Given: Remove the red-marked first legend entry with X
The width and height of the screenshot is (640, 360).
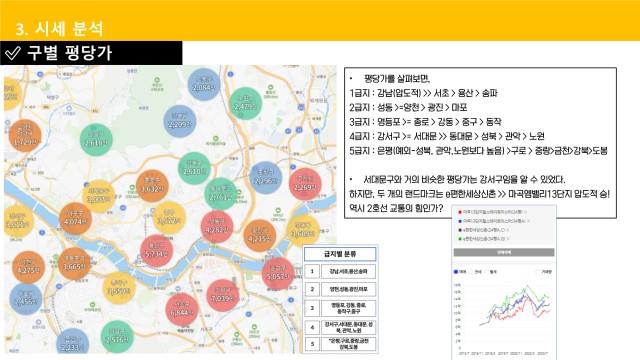Looking at the screenshot, I should 525,212.
